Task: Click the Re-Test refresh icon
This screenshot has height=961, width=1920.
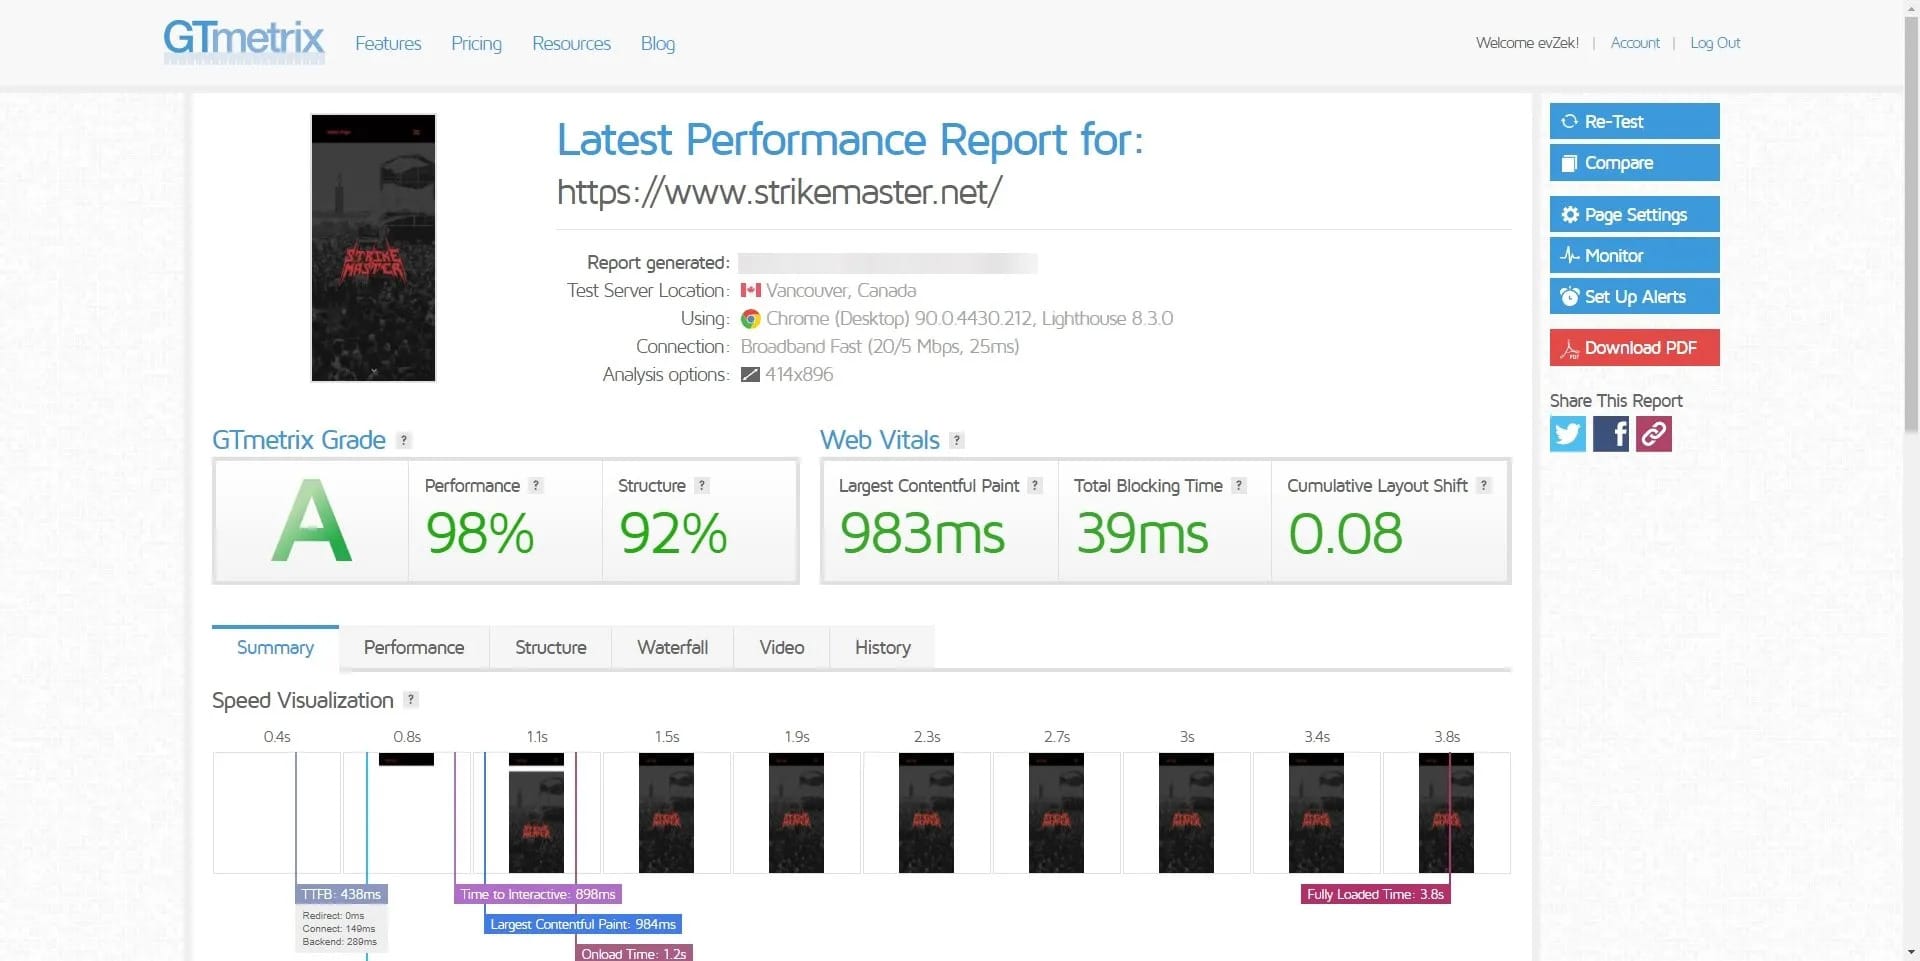Action: [x=1569, y=121]
